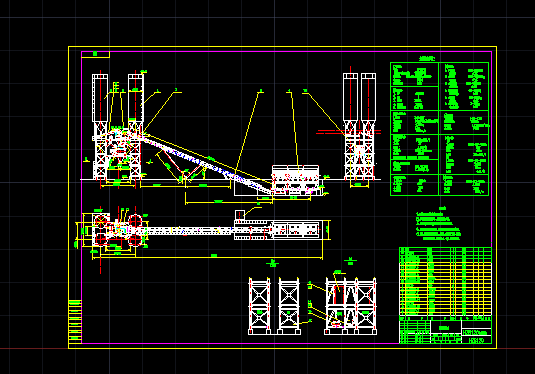
Task: Select the yellow revision strip at bottom-left border
Action: point(75,322)
